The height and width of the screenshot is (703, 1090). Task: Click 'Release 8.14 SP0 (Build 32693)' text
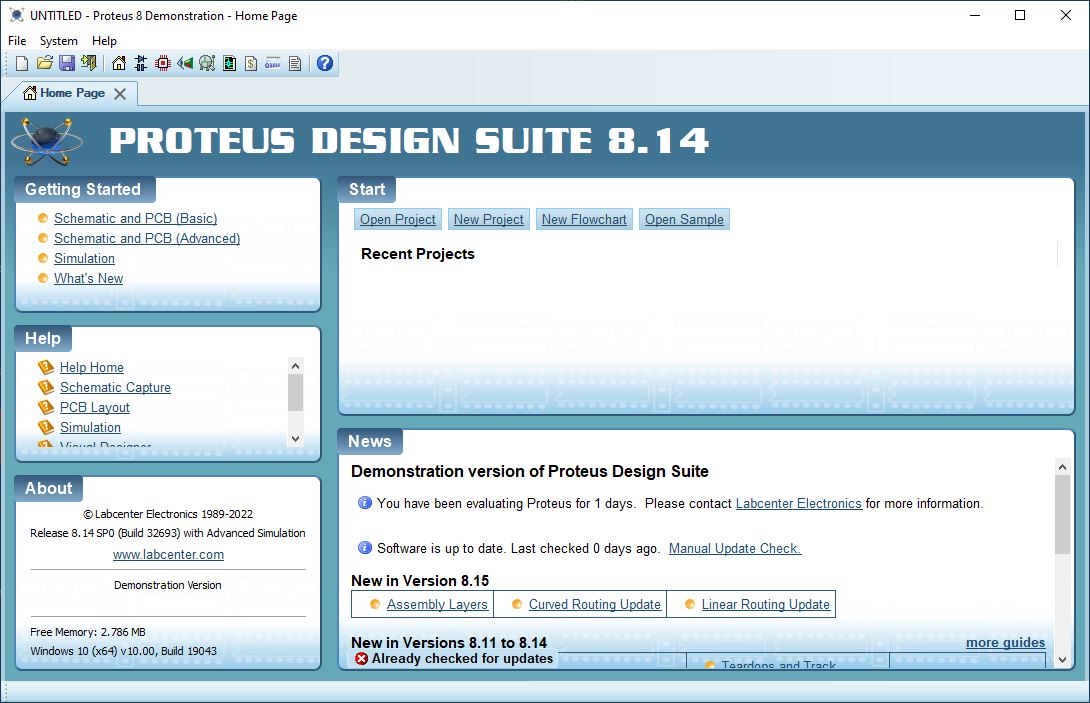coord(106,533)
